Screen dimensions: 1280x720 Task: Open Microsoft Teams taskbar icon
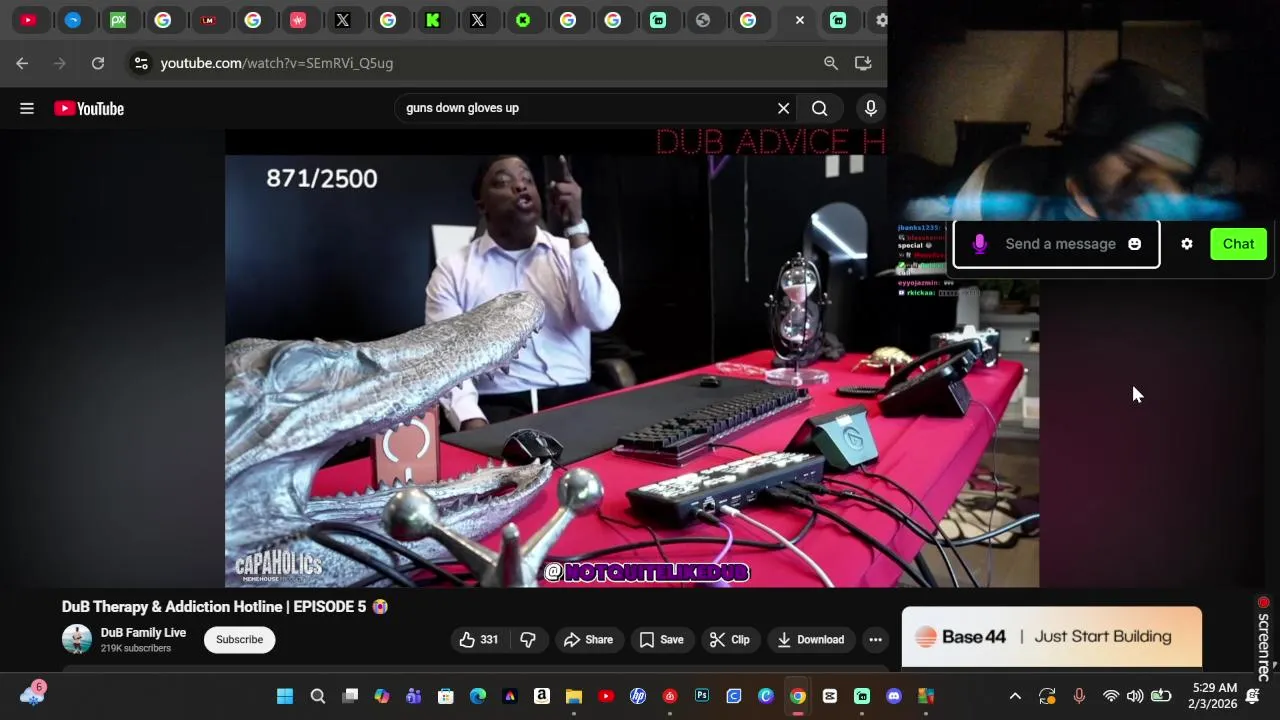pos(413,696)
